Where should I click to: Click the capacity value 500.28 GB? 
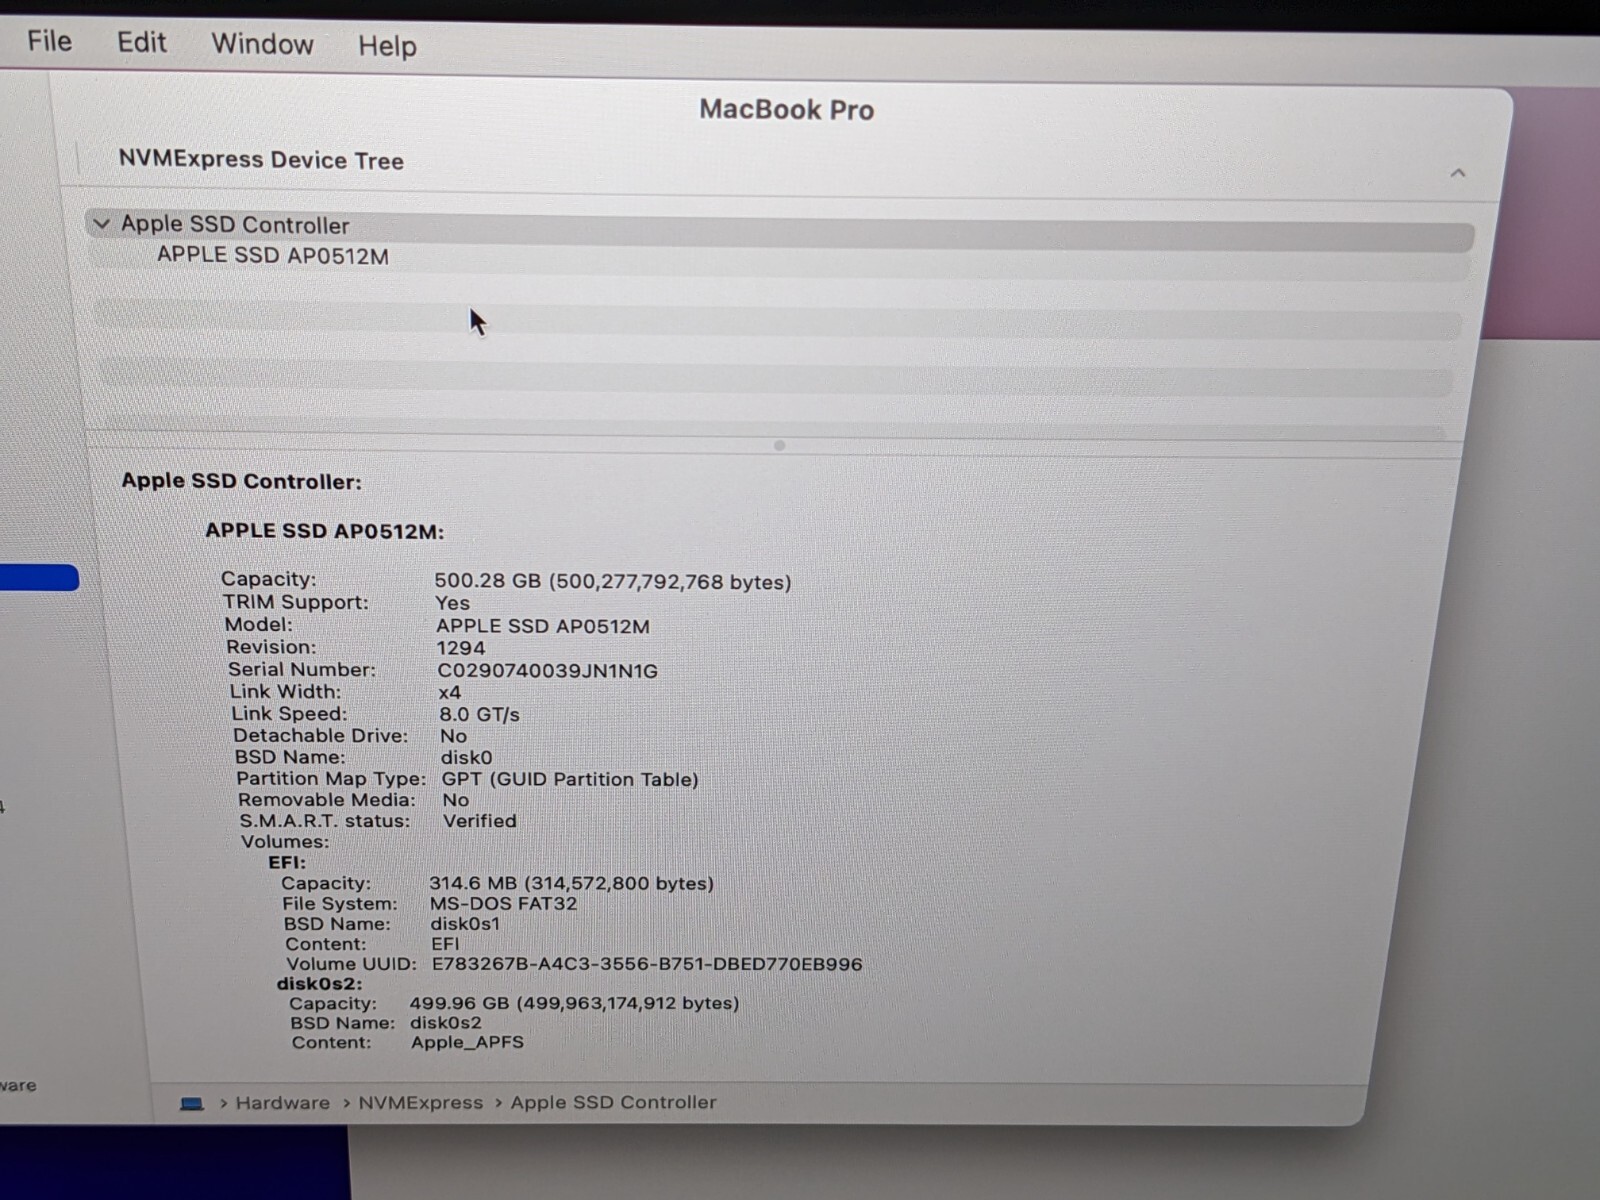(612, 581)
